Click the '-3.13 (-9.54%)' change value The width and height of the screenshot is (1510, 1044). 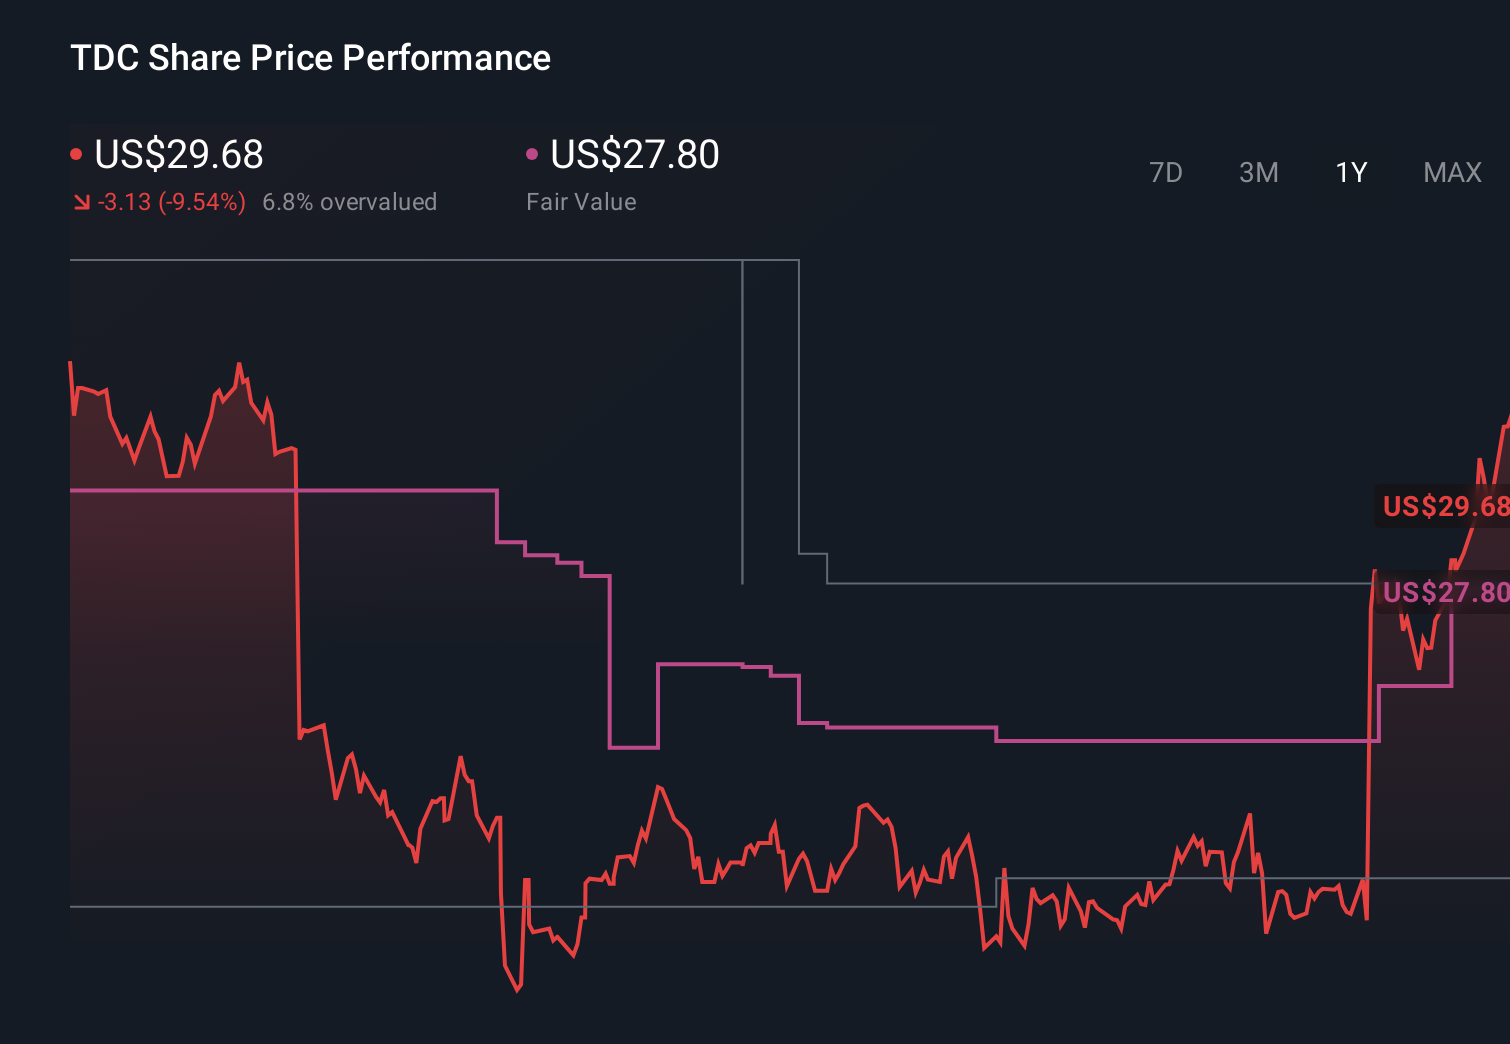point(170,202)
